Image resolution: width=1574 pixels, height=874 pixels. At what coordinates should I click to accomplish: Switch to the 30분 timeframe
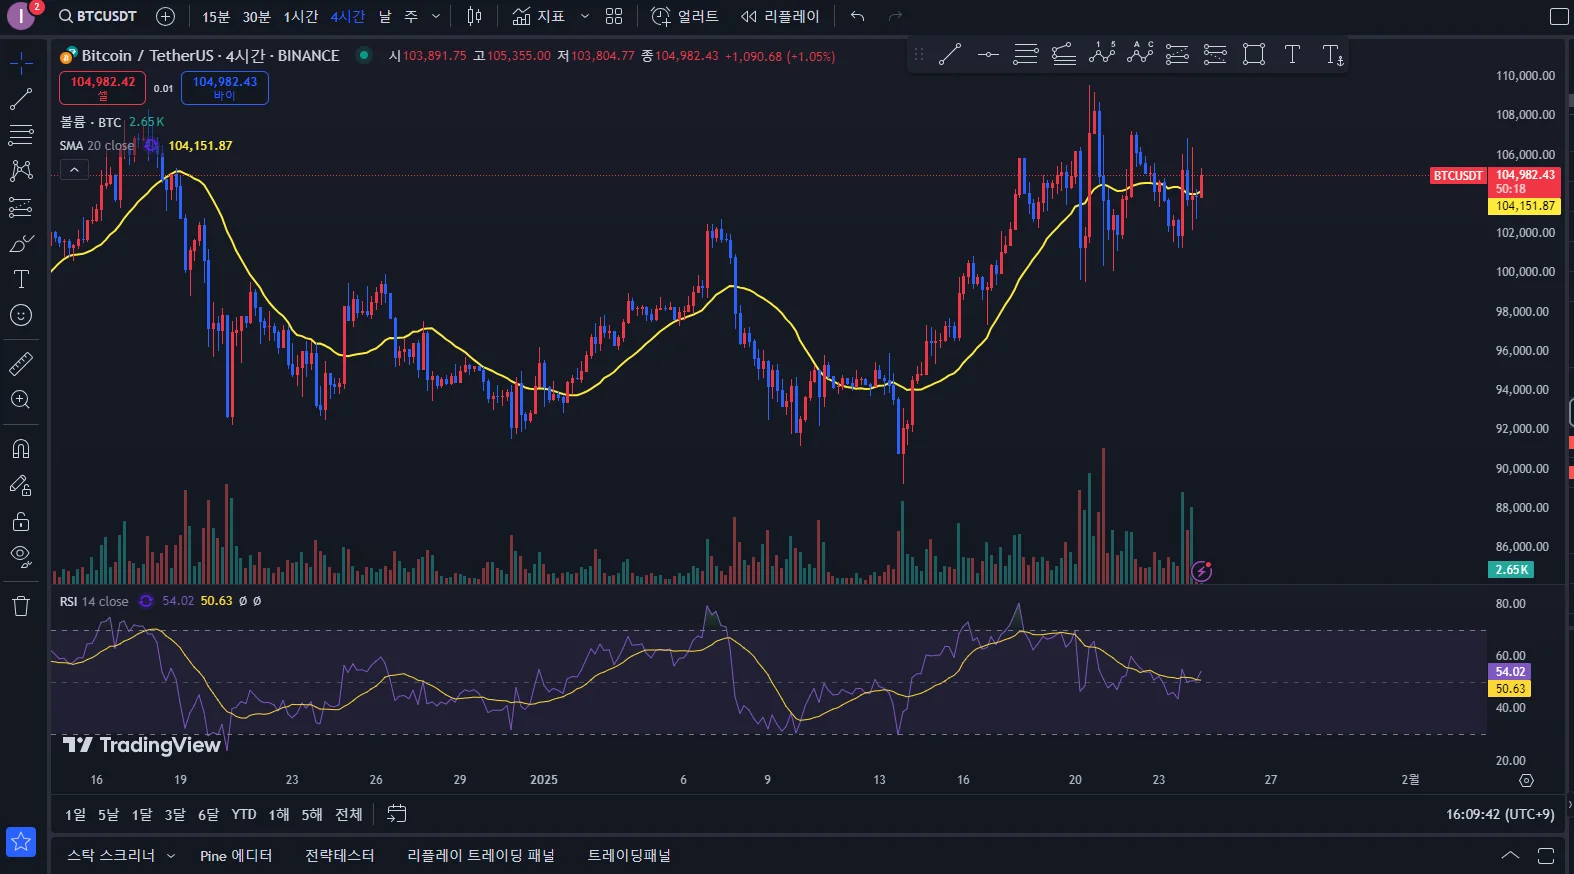point(257,16)
